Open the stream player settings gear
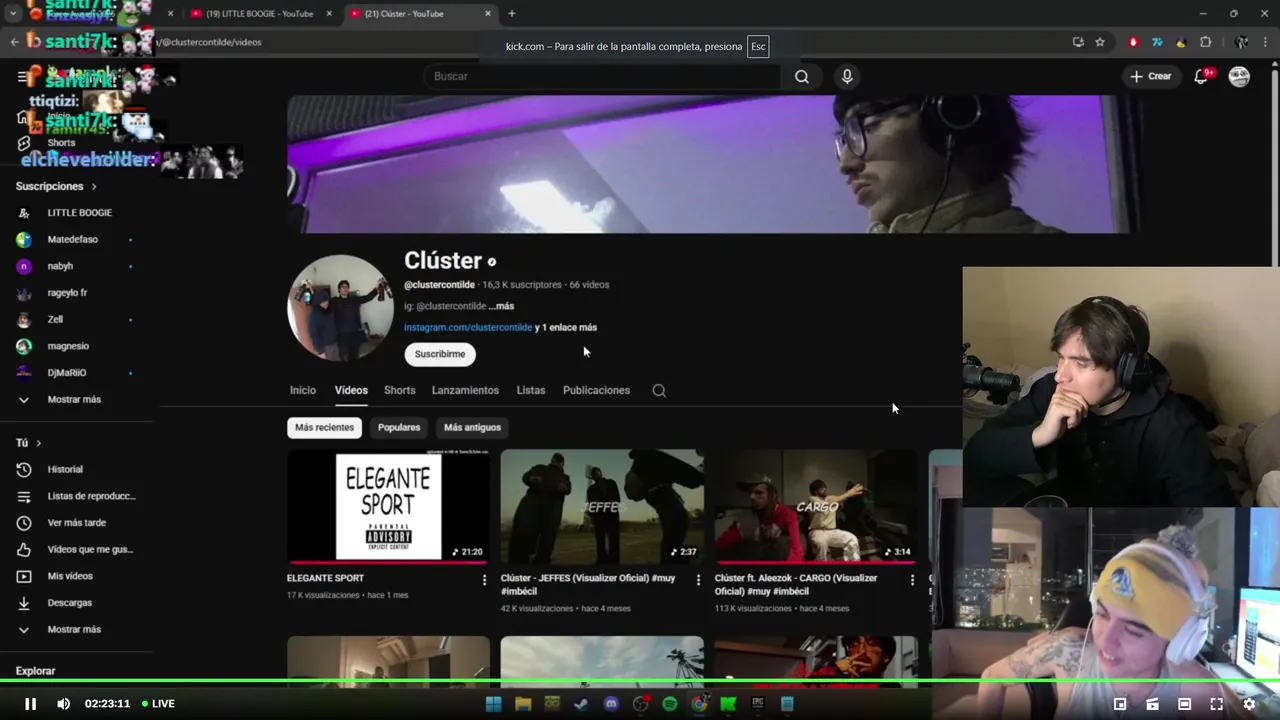This screenshot has width=1280, height=720. click(x=1249, y=704)
